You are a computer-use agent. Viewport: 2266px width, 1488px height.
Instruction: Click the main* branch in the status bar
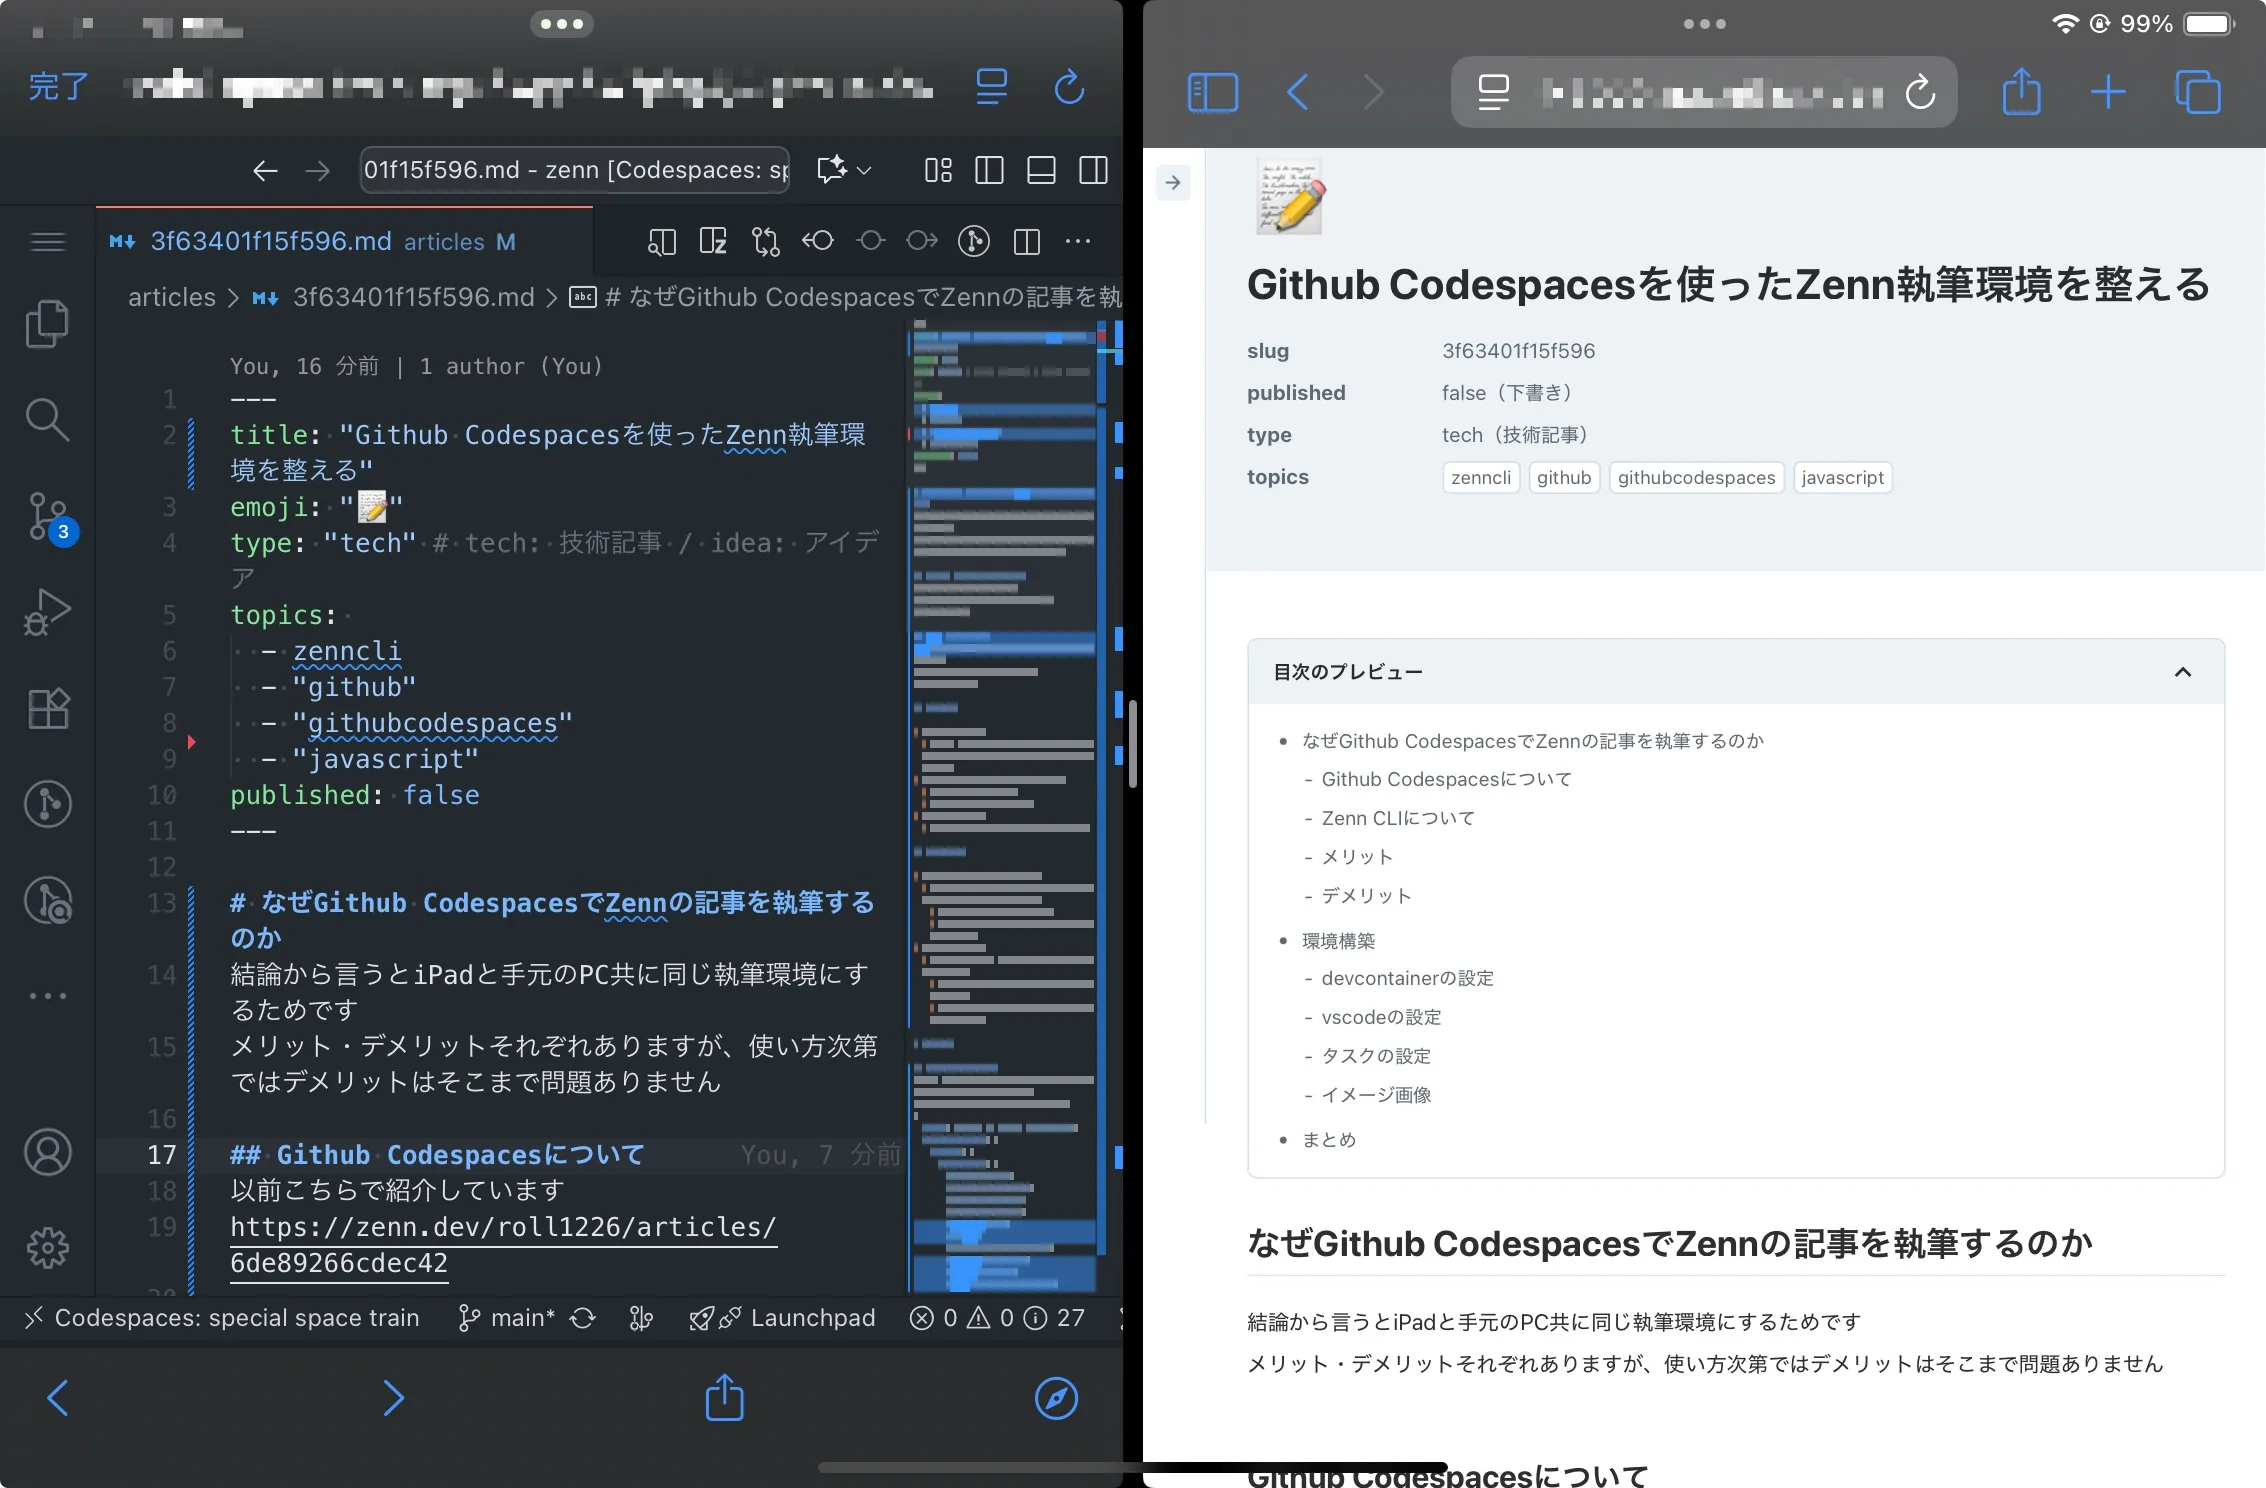point(512,1317)
